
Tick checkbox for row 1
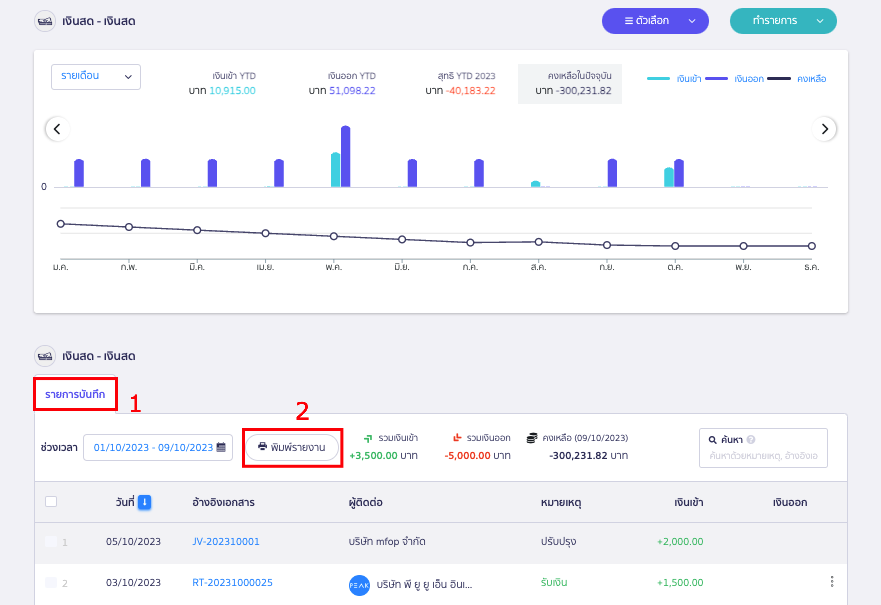point(51,542)
